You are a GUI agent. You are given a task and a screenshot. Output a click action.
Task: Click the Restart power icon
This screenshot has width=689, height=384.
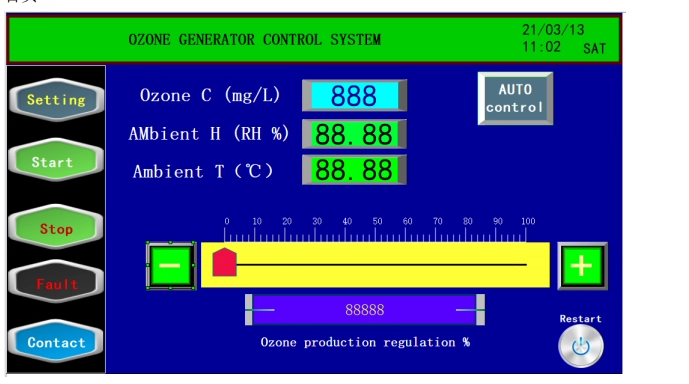pos(580,347)
